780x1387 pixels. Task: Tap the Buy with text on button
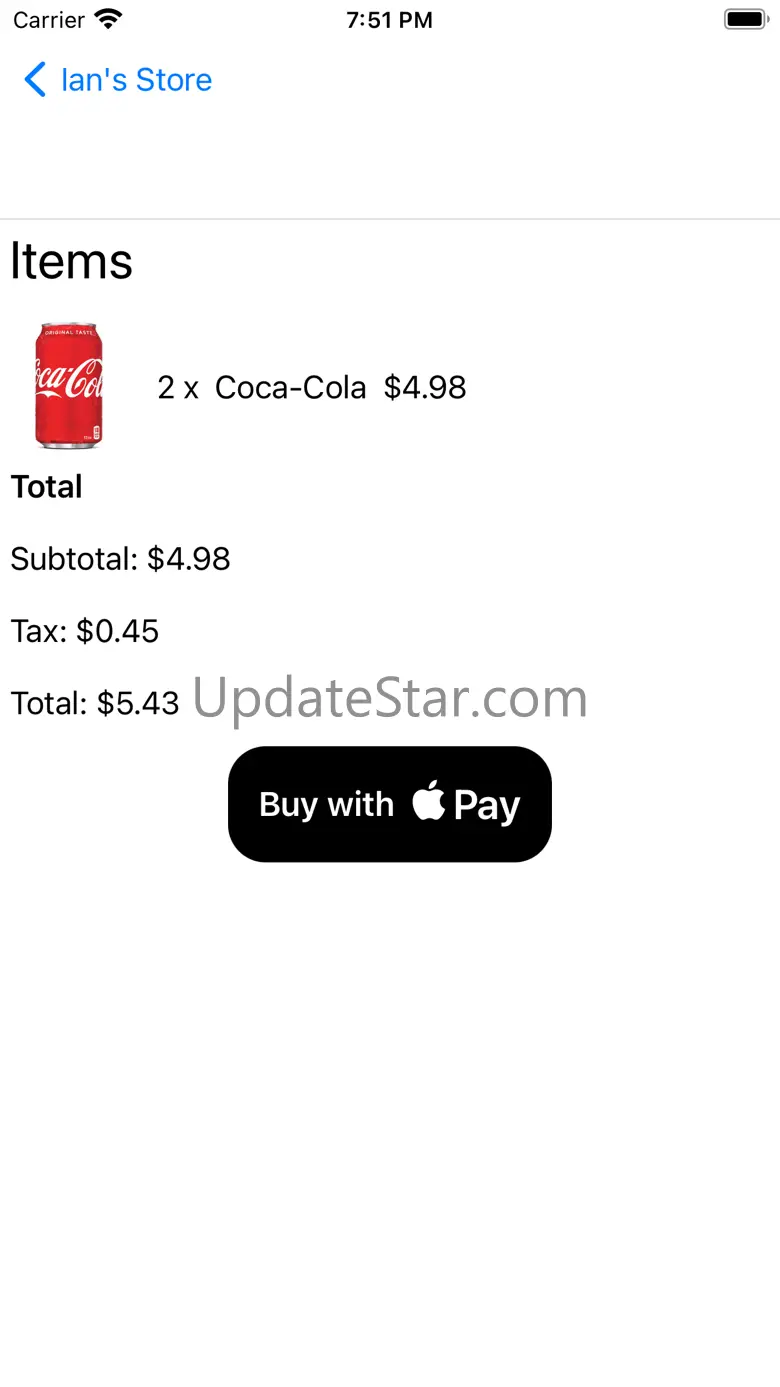point(327,804)
